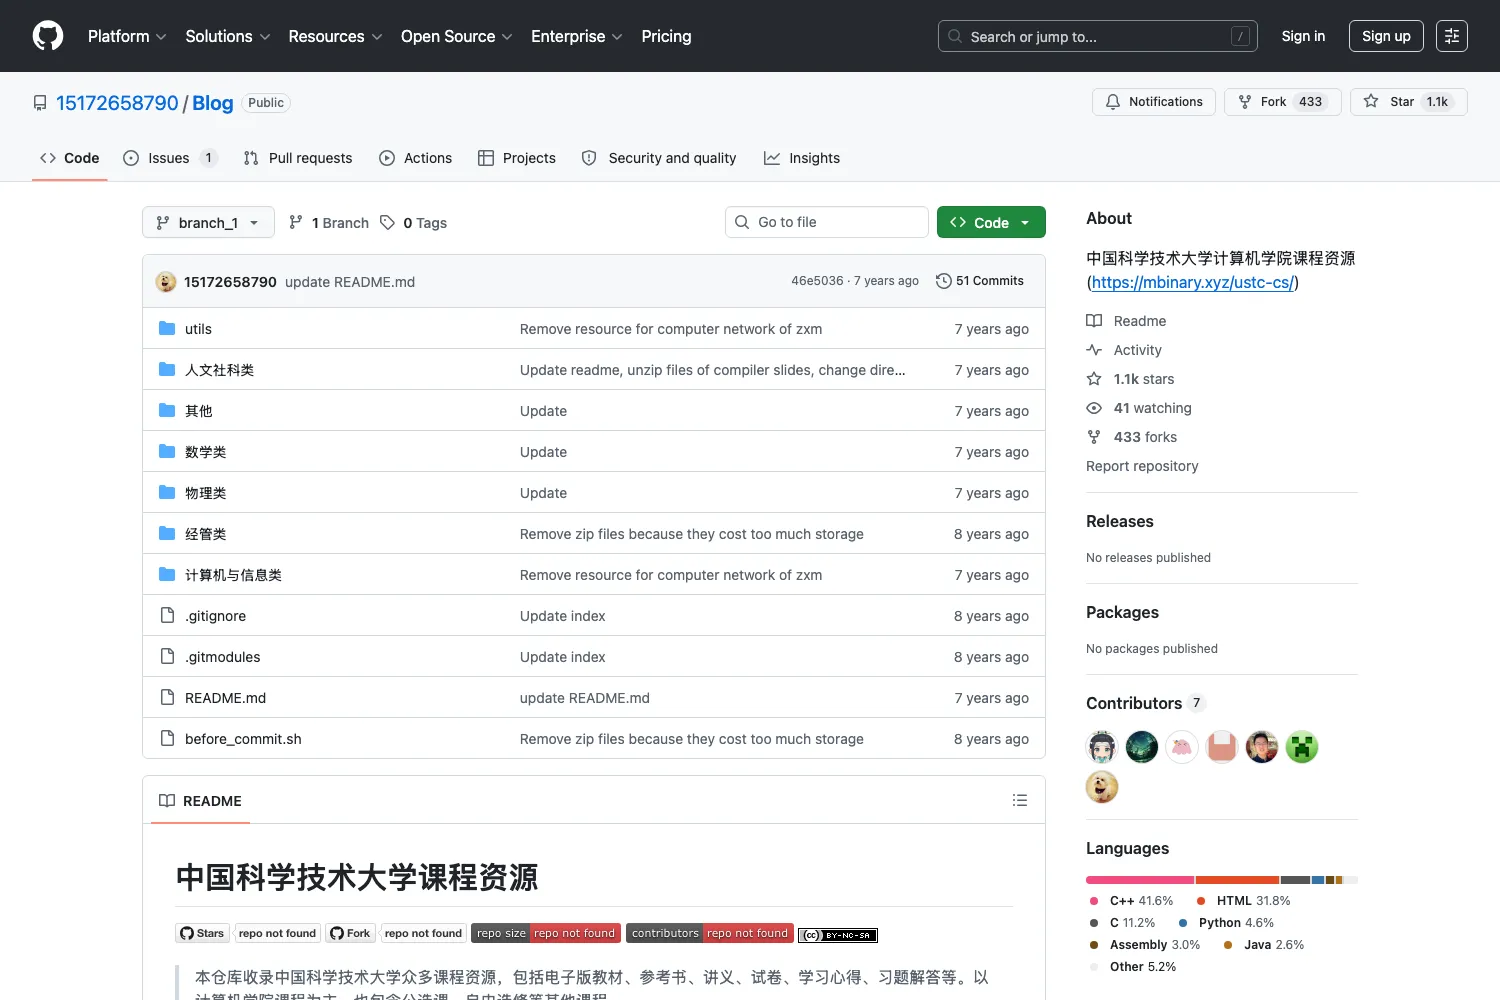Click the Notifications button
The width and height of the screenshot is (1500, 1000).
[1154, 102]
